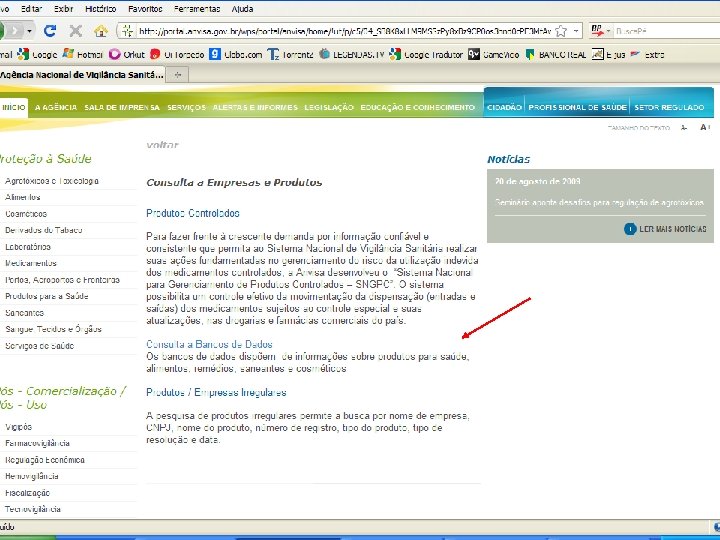Open LEGISLAÇÃO navigation item
The width and height of the screenshot is (720, 540).
click(329, 107)
